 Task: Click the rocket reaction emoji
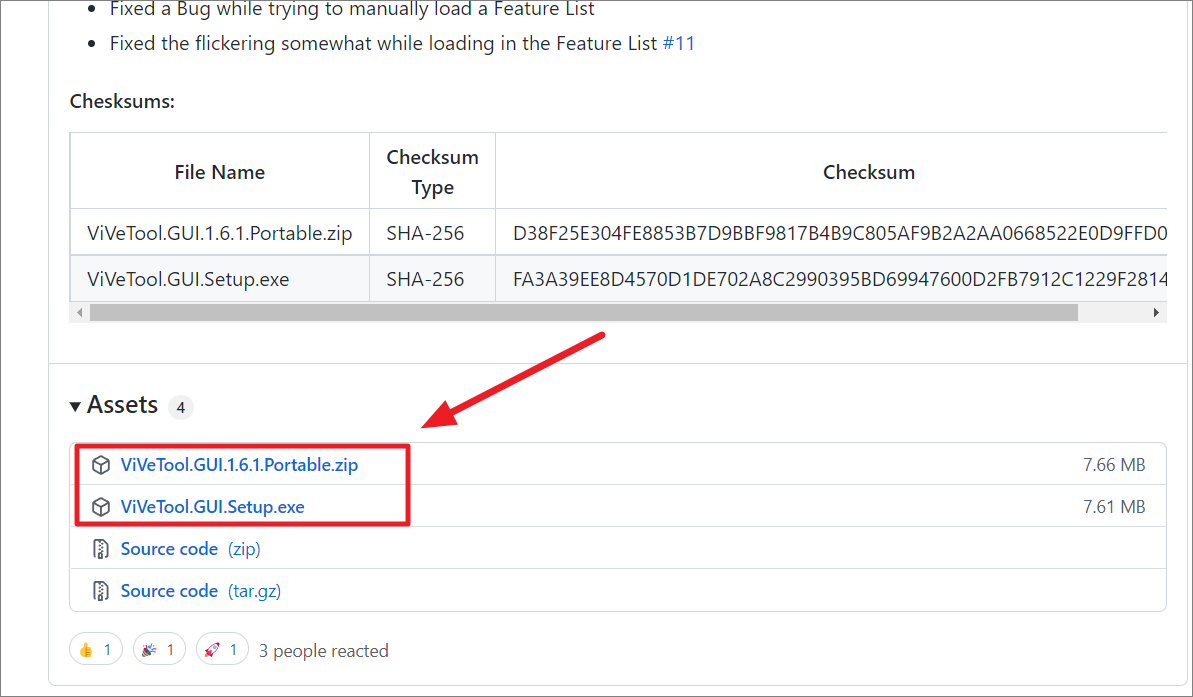point(214,648)
